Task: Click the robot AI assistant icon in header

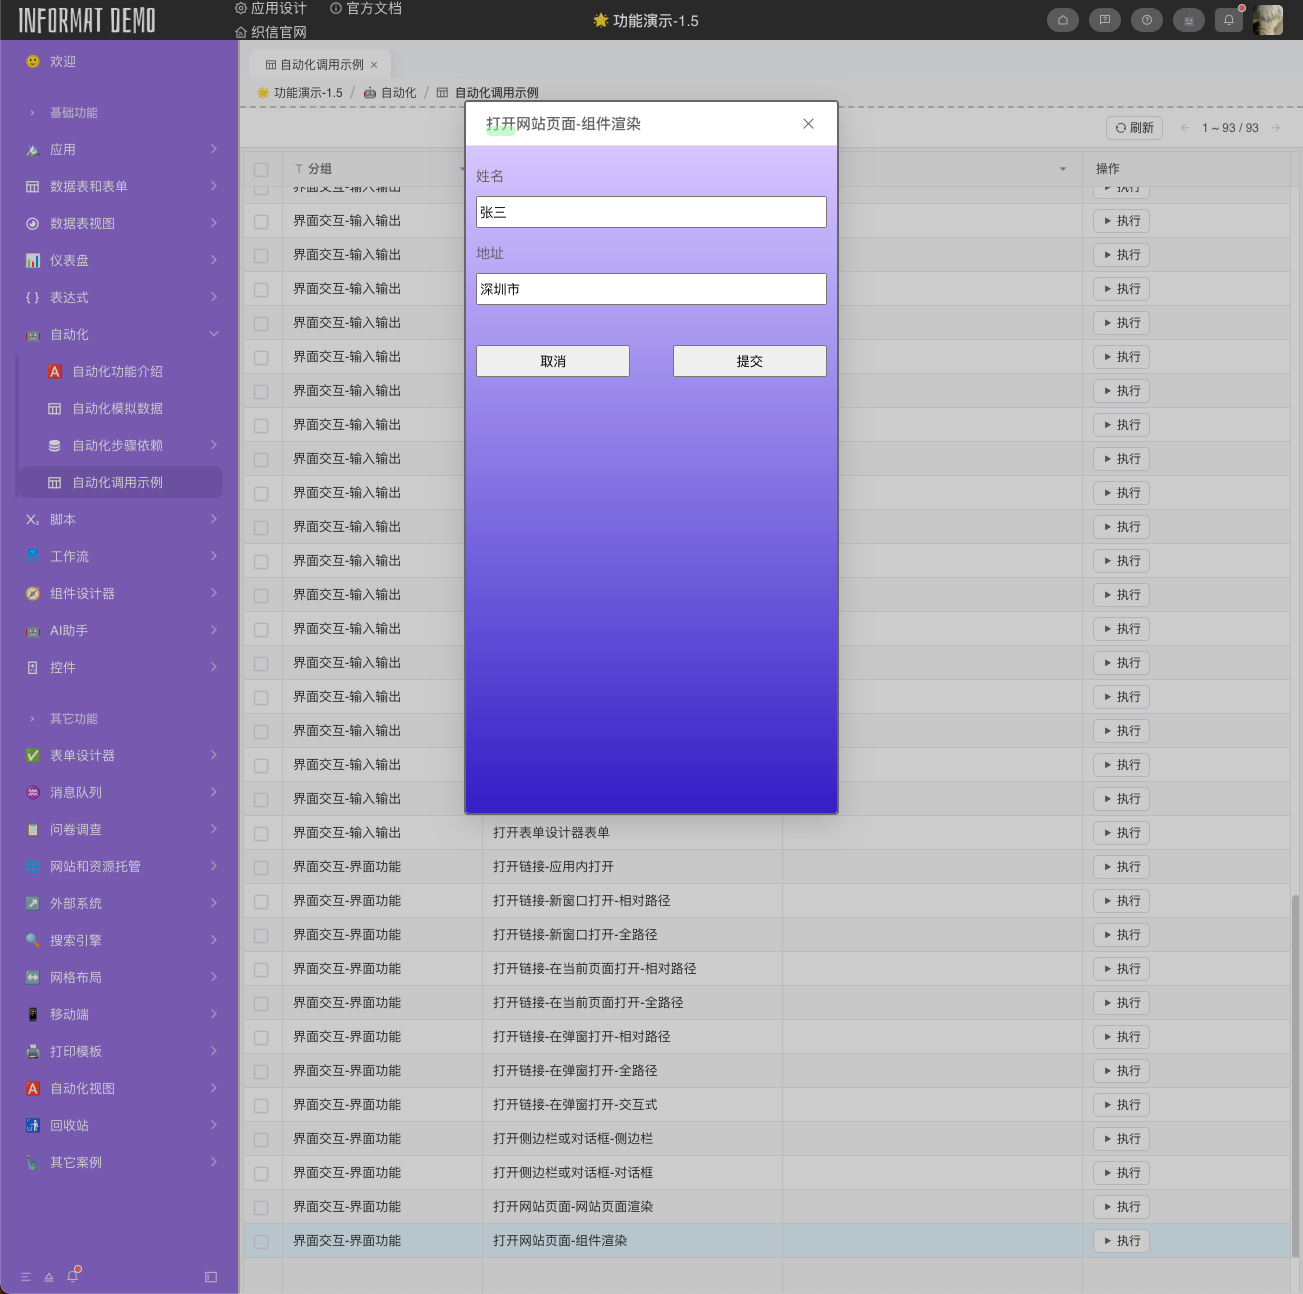Action: coord(1188,20)
